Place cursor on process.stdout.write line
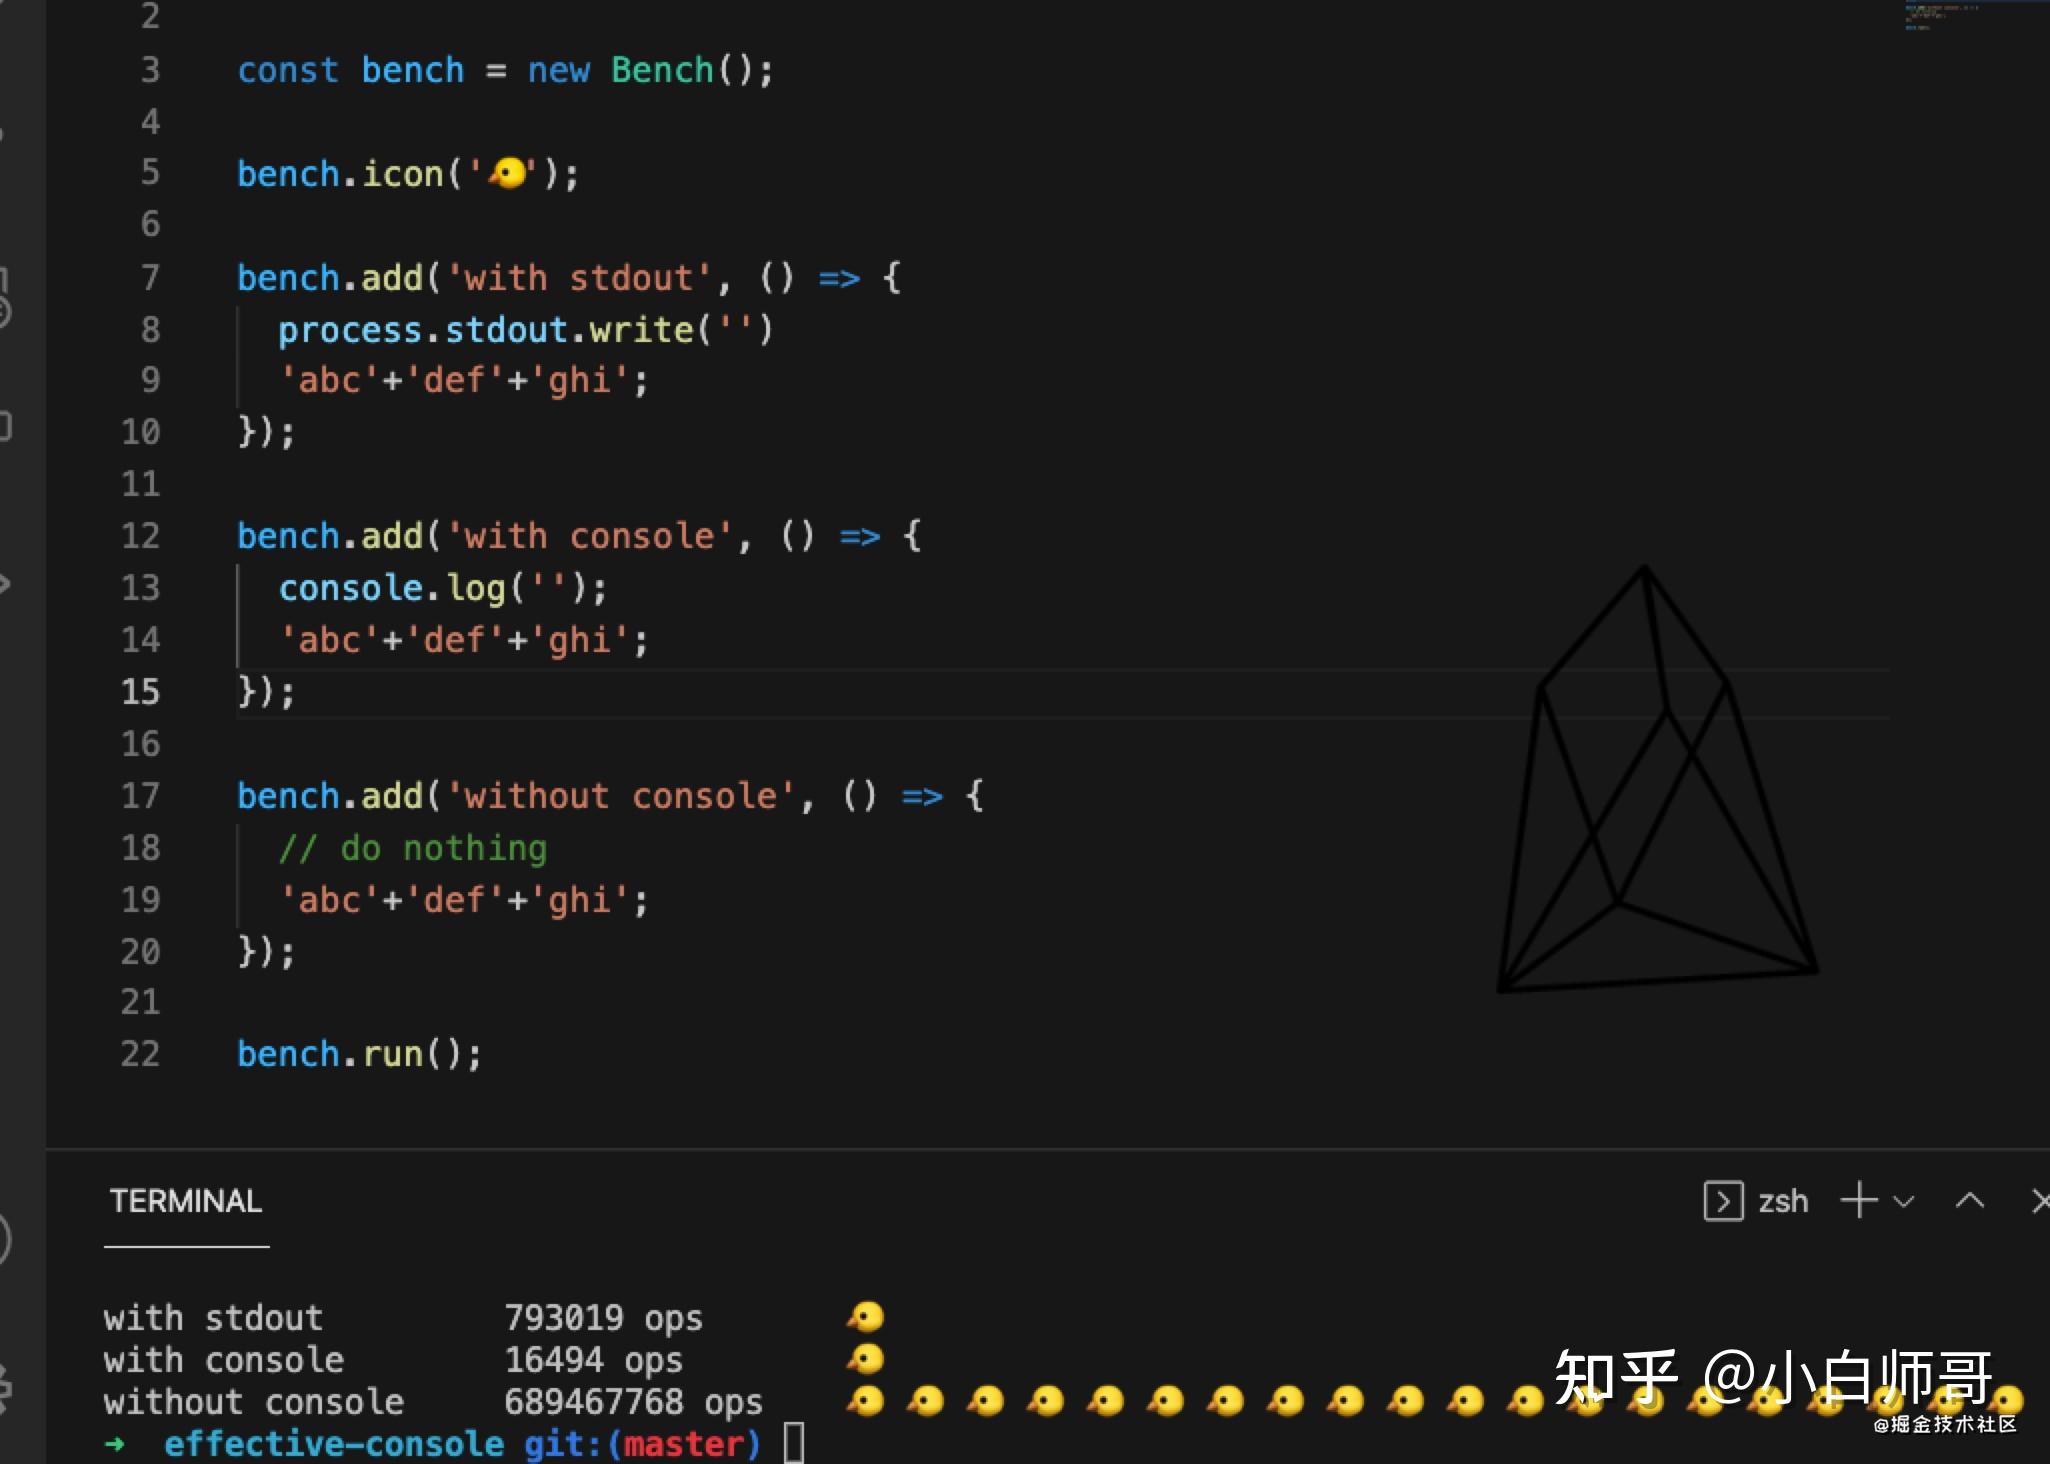The width and height of the screenshot is (2050, 1464). click(526, 330)
